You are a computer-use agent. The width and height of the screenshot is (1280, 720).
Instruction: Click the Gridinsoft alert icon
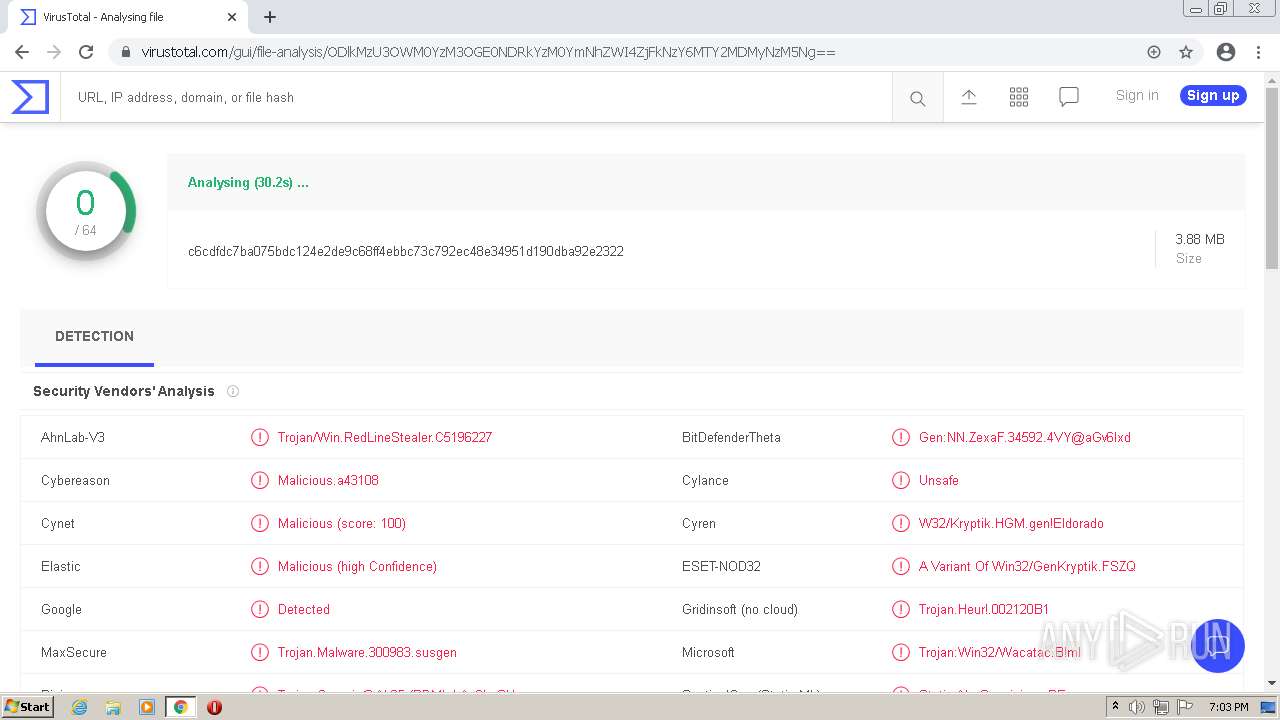click(901, 609)
